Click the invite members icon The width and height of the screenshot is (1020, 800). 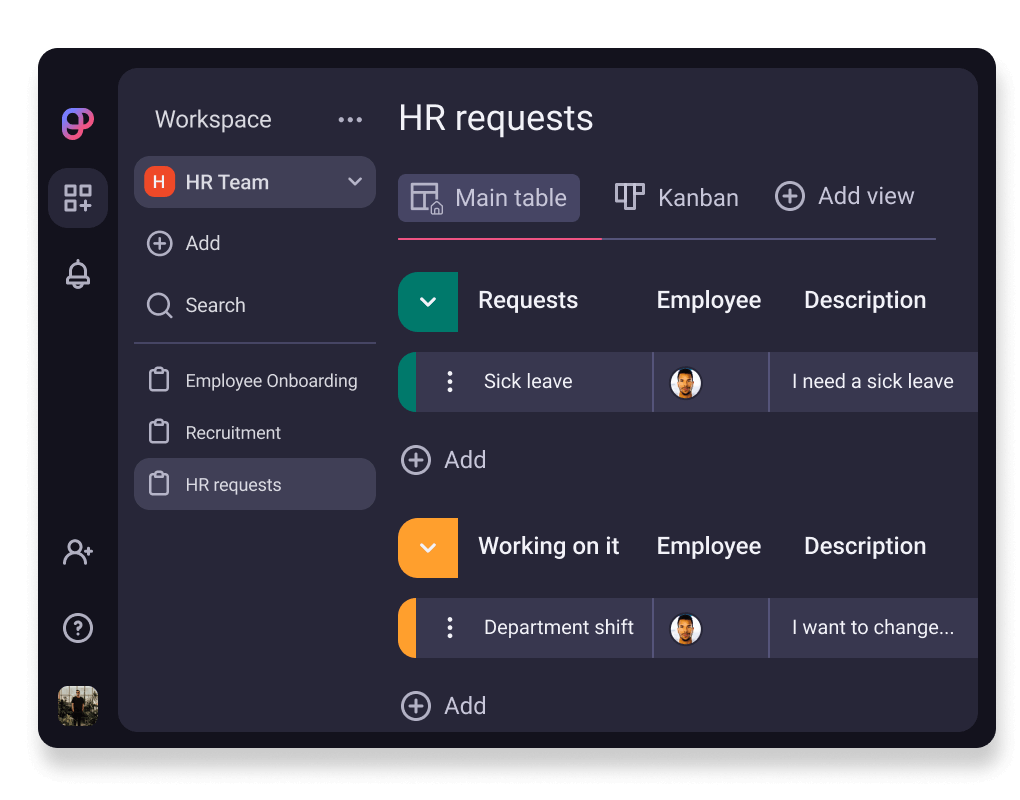point(77,552)
